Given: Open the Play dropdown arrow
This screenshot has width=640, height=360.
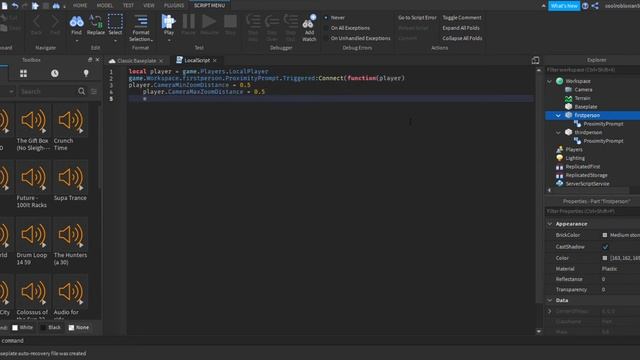Looking at the screenshot, I should pos(169,40).
